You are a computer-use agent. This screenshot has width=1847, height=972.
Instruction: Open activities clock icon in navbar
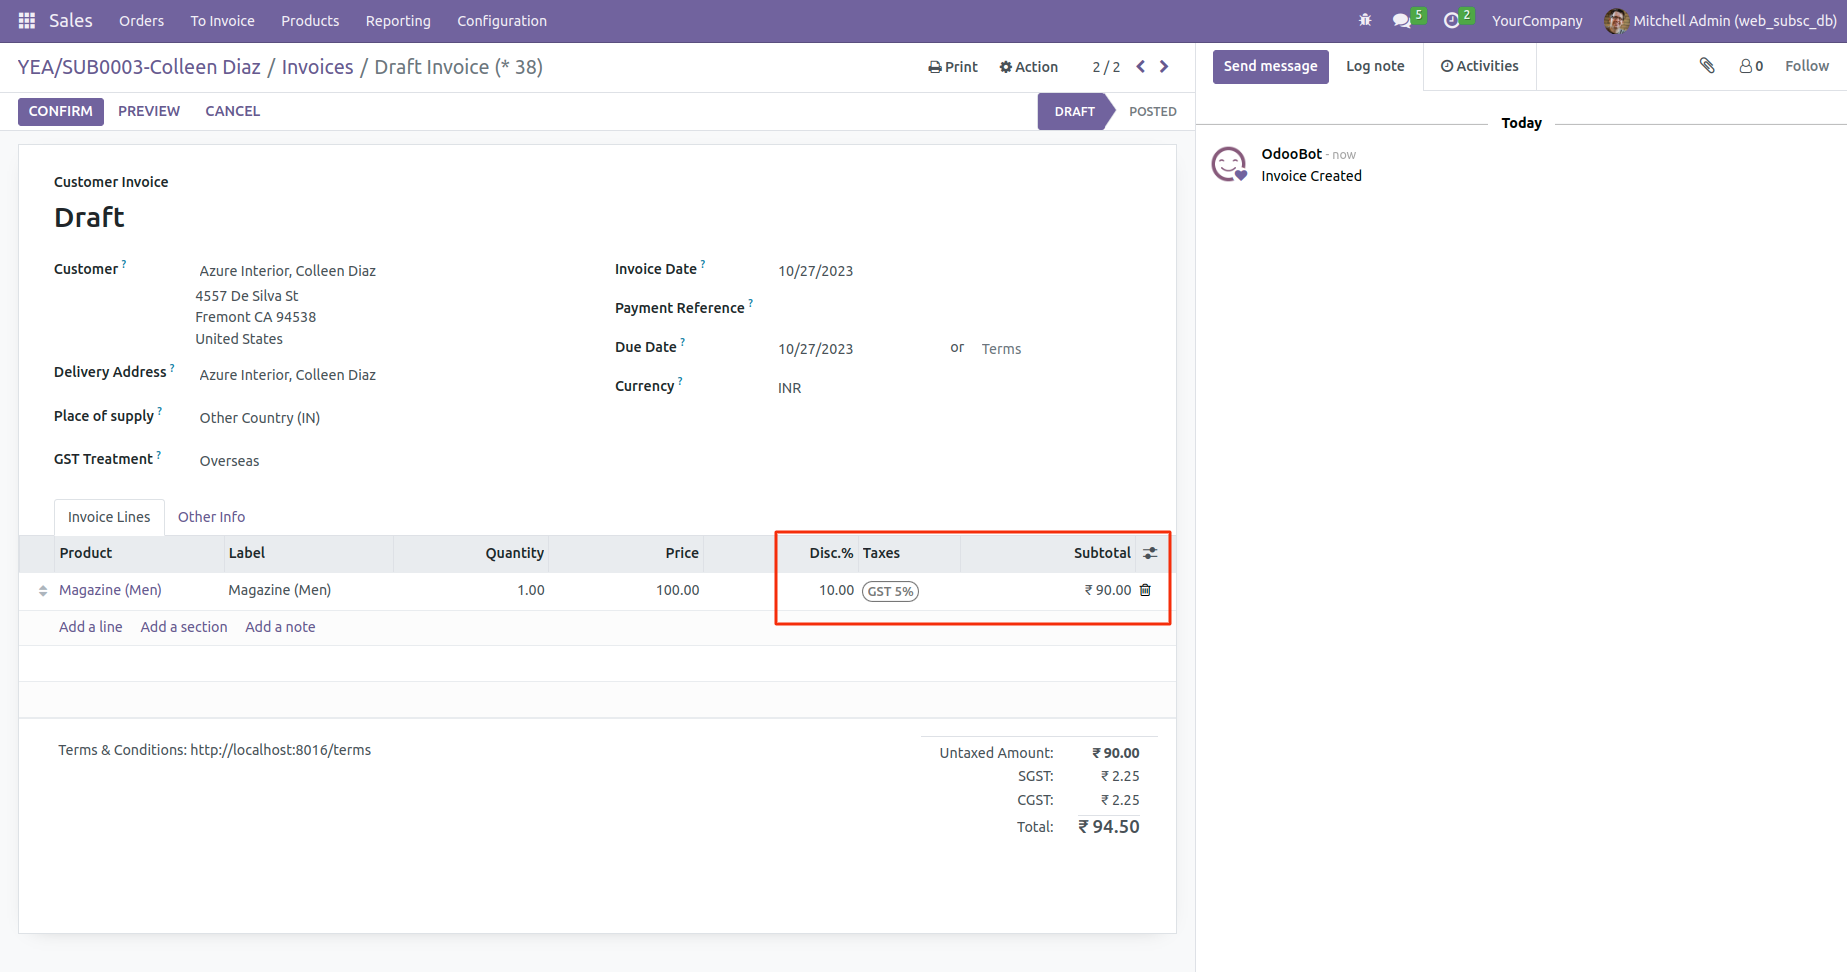click(x=1452, y=21)
